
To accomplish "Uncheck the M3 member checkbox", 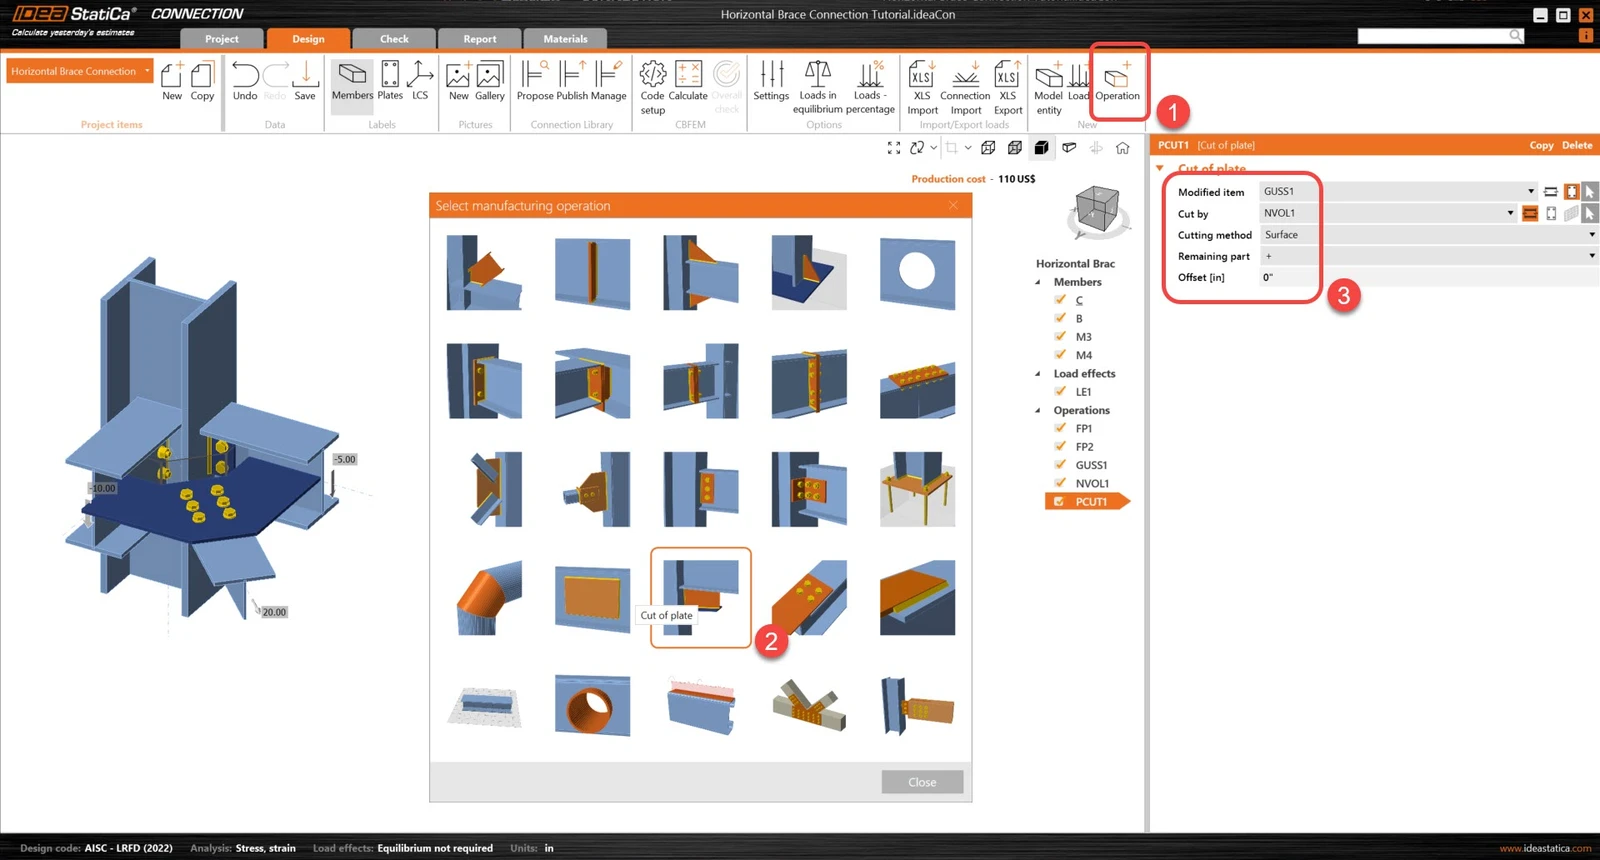I will click(x=1060, y=336).
